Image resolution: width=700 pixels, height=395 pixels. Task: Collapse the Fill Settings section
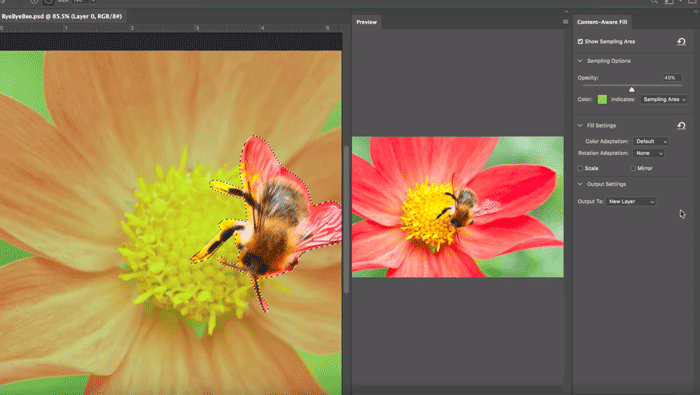pyautogui.click(x=580, y=125)
